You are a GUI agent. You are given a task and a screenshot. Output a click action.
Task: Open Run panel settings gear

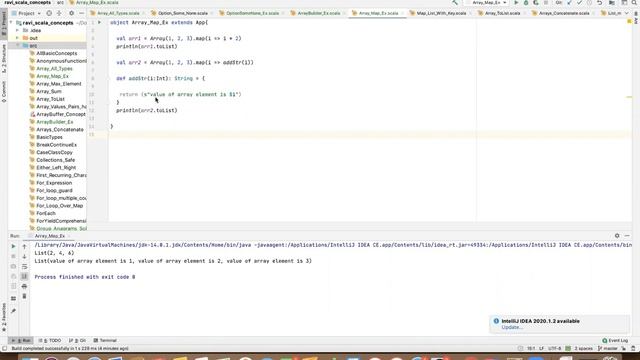coord(617,236)
